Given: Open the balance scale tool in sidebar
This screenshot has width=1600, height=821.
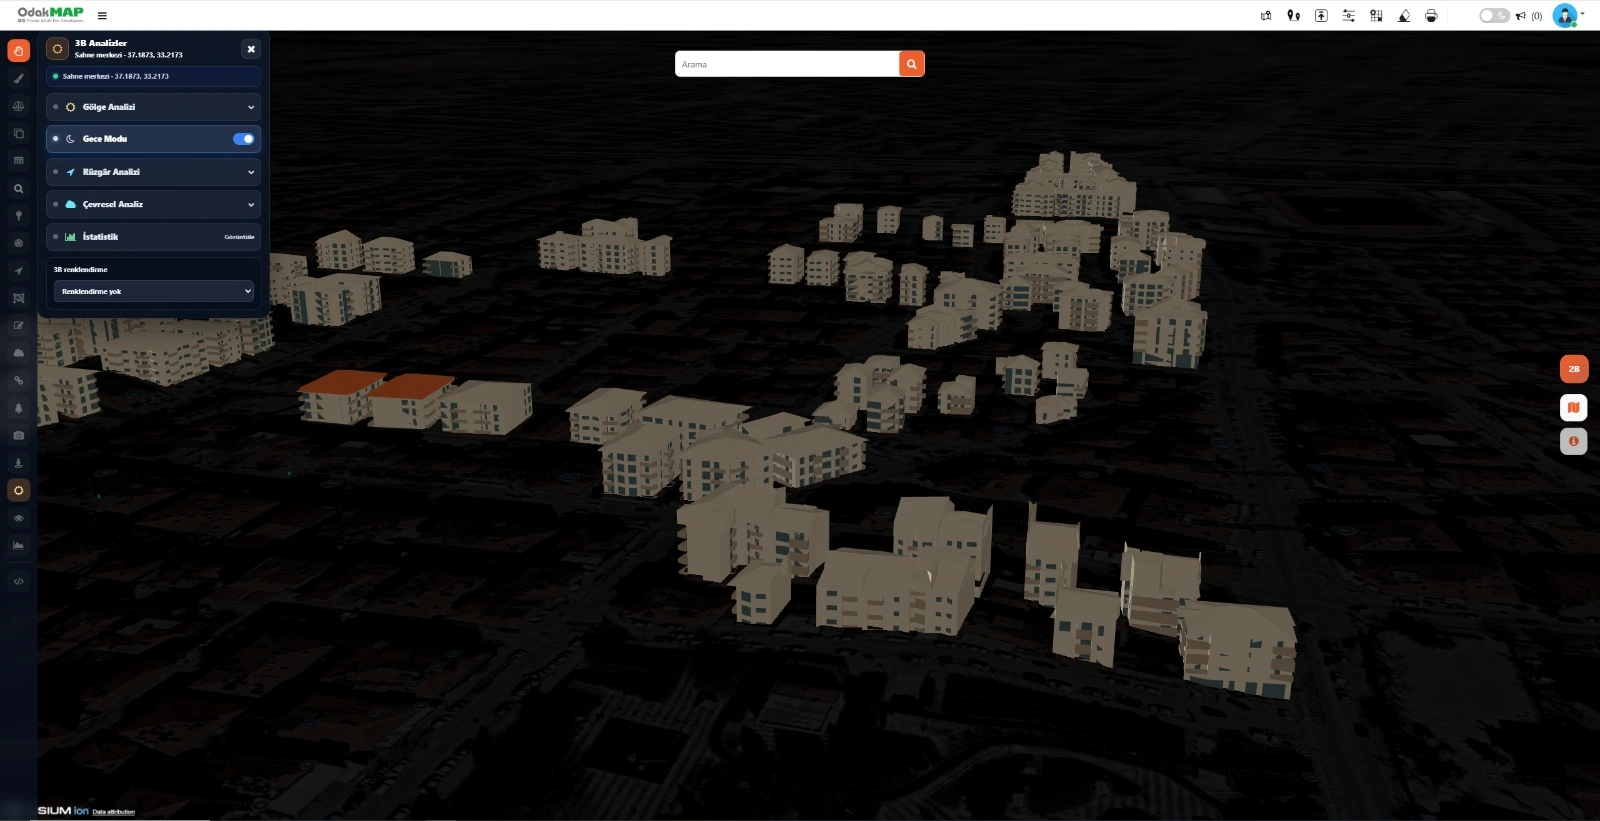Looking at the screenshot, I should [x=19, y=106].
